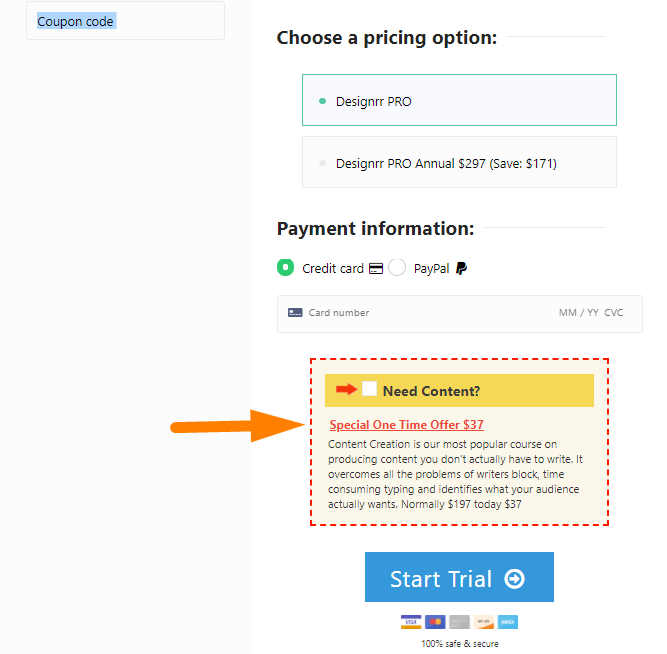Click the arrow circle icon on Start Trial
The image size is (667, 654).
tap(514, 579)
